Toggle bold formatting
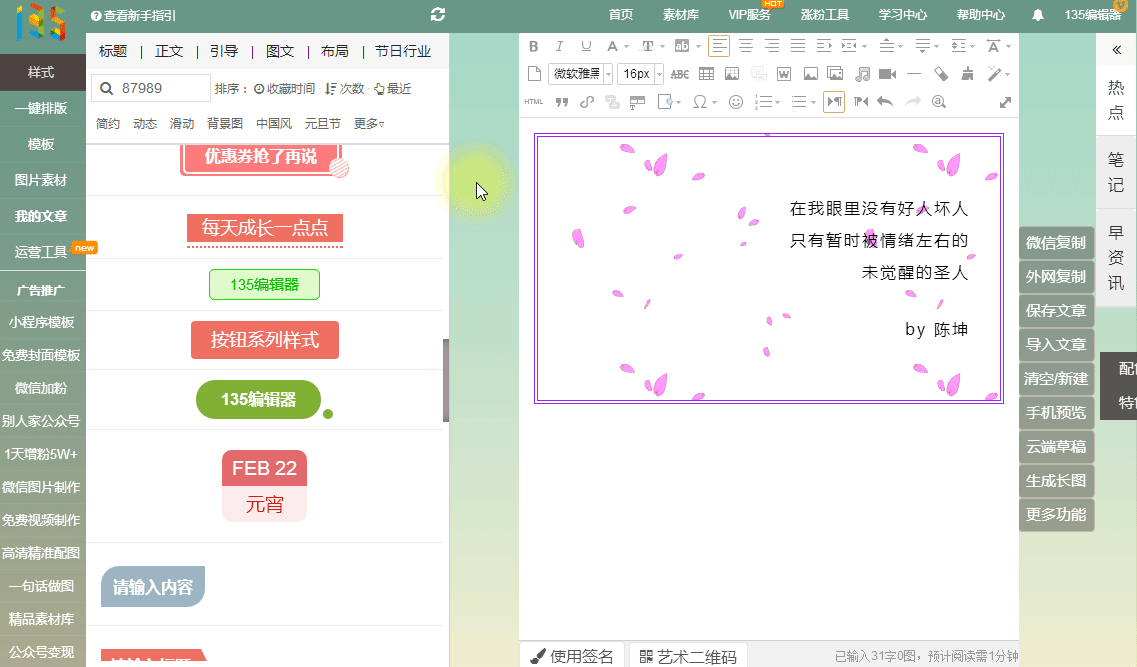The height and width of the screenshot is (667, 1137). tap(533, 46)
